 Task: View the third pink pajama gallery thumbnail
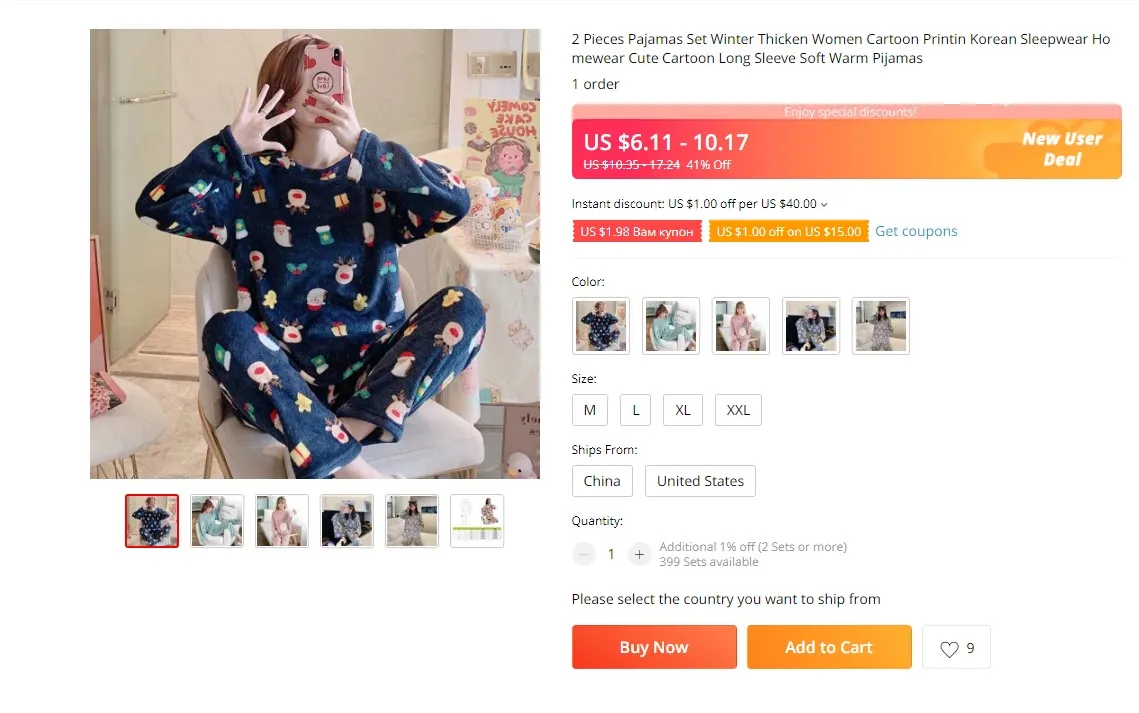pos(282,521)
